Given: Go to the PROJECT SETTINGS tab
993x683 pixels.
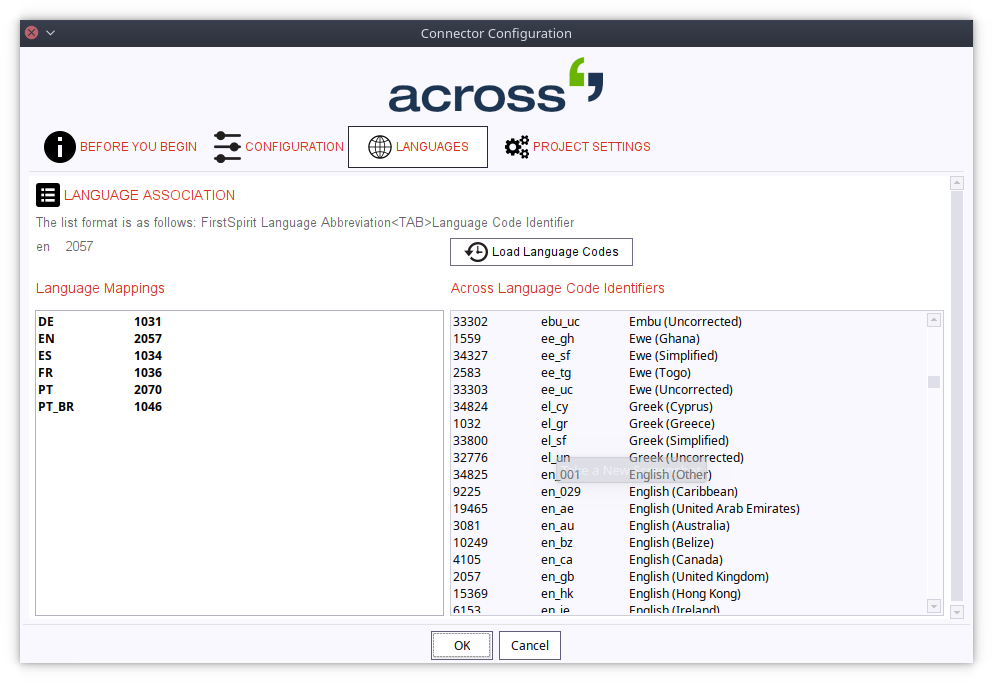Looking at the screenshot, I should [x=578, y=147].
